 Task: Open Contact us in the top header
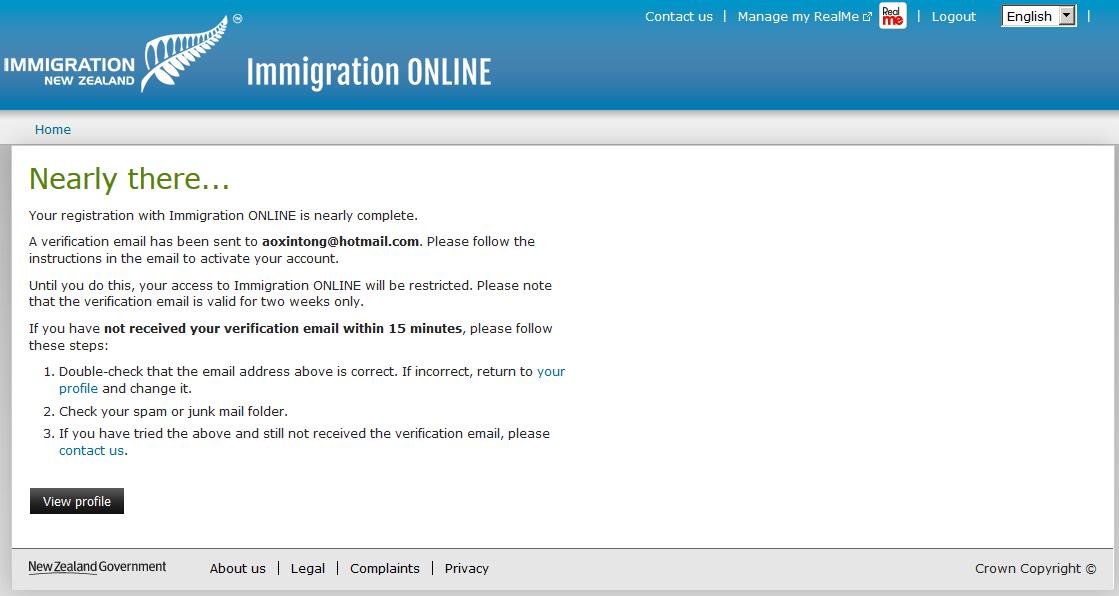678,16
